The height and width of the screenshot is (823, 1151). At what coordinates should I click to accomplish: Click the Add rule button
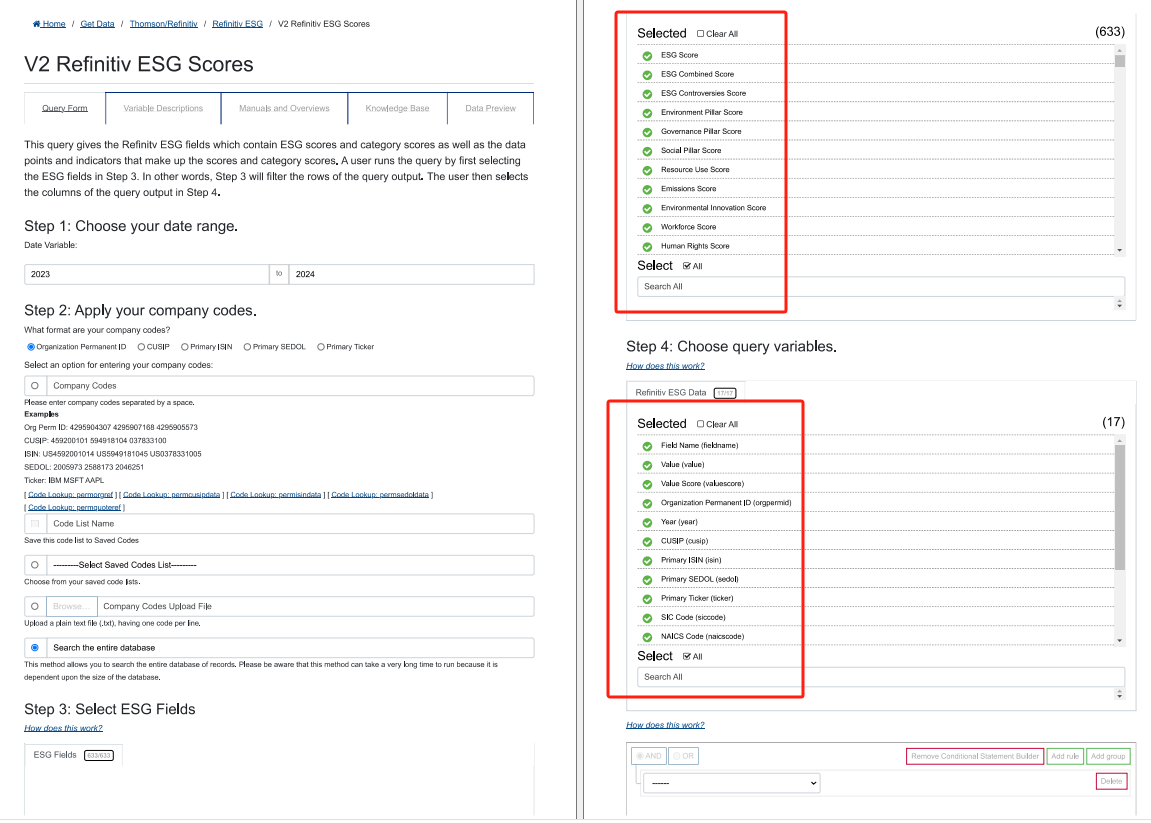[x=1064, y=756]
